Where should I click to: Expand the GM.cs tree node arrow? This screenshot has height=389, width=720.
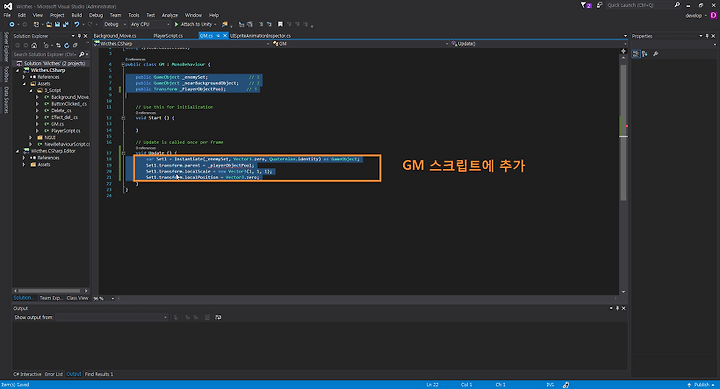(x=38, y=124)
